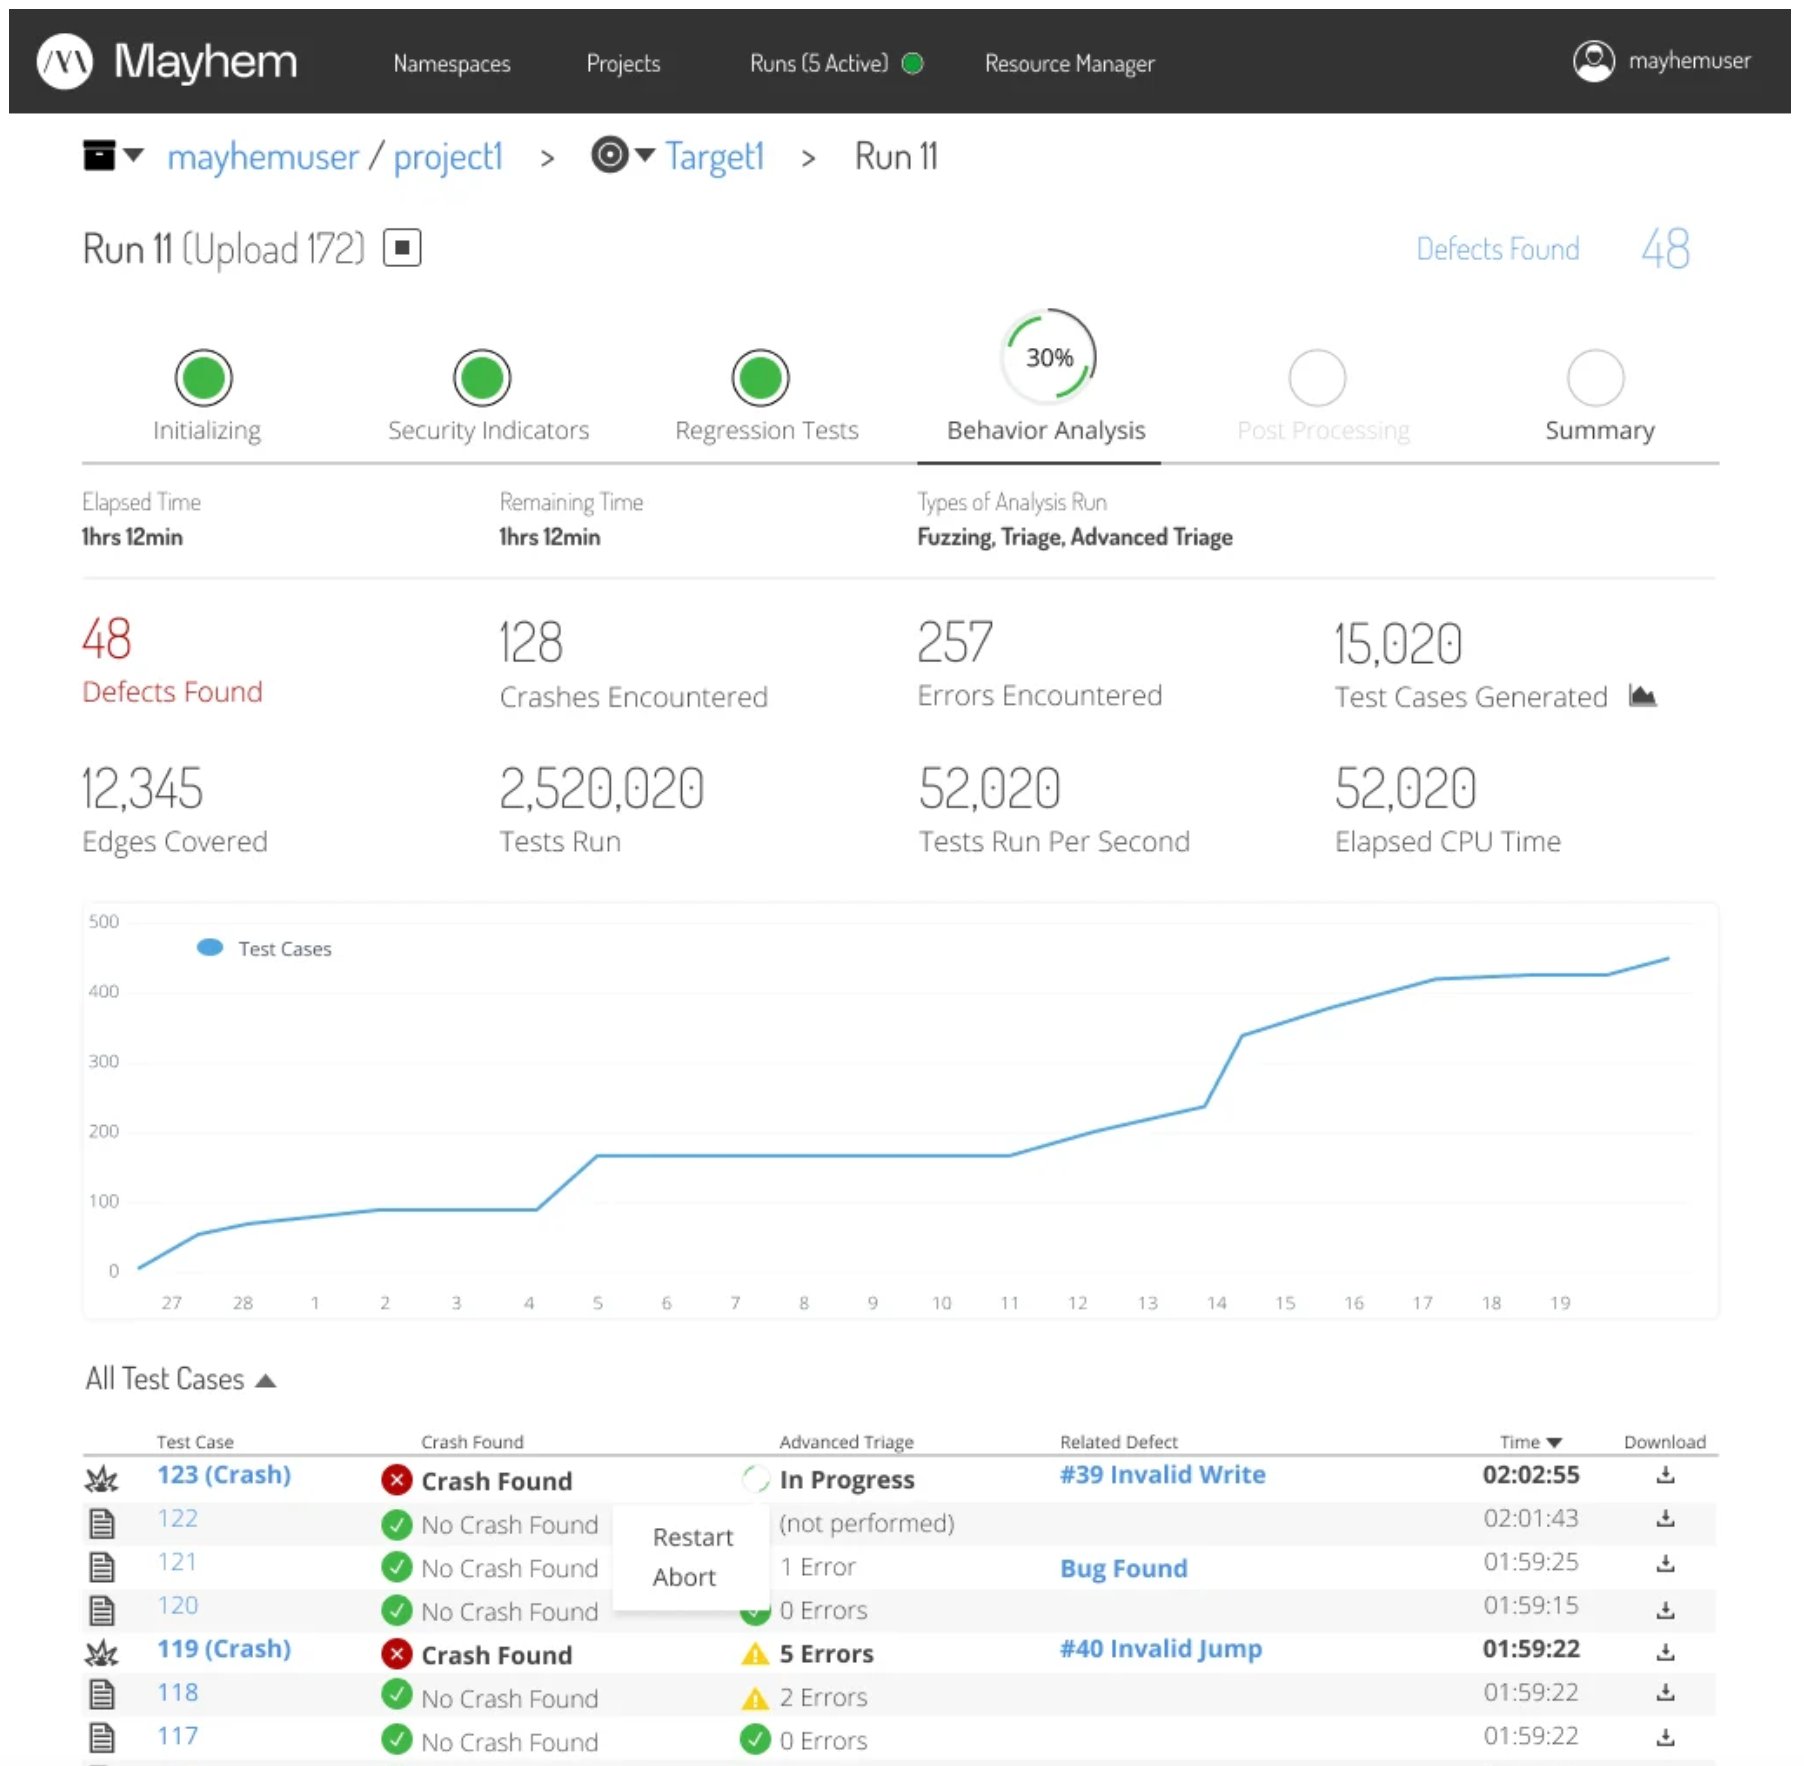Click the green dot beside Runs (5 Active)
This screenshot has width=1804, height=1766.
tap(911, 62)
